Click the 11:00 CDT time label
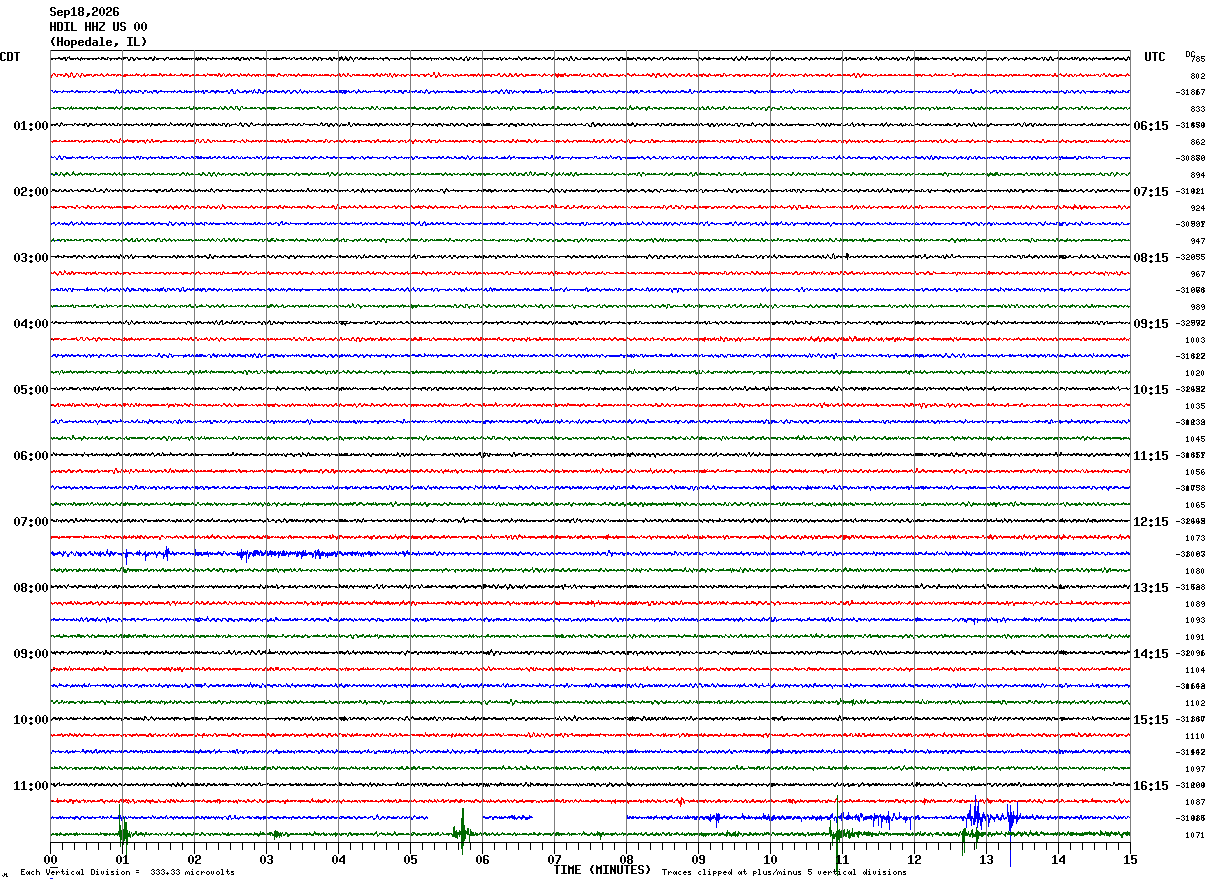1210x886 pixels. [31, 786]
